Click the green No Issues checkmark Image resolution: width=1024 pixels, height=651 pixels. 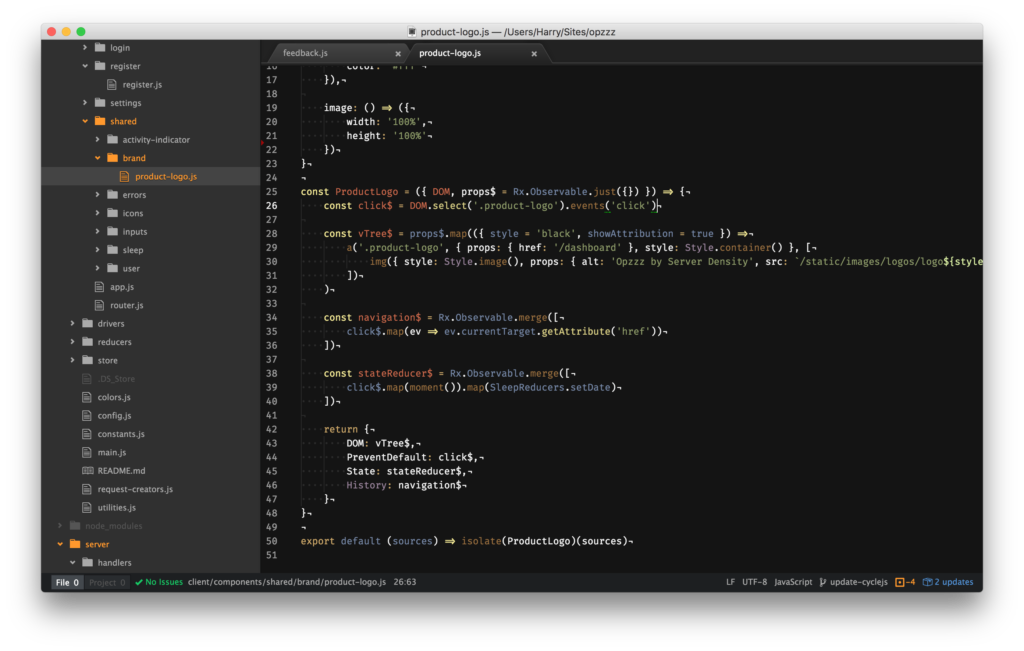[139, 582]
